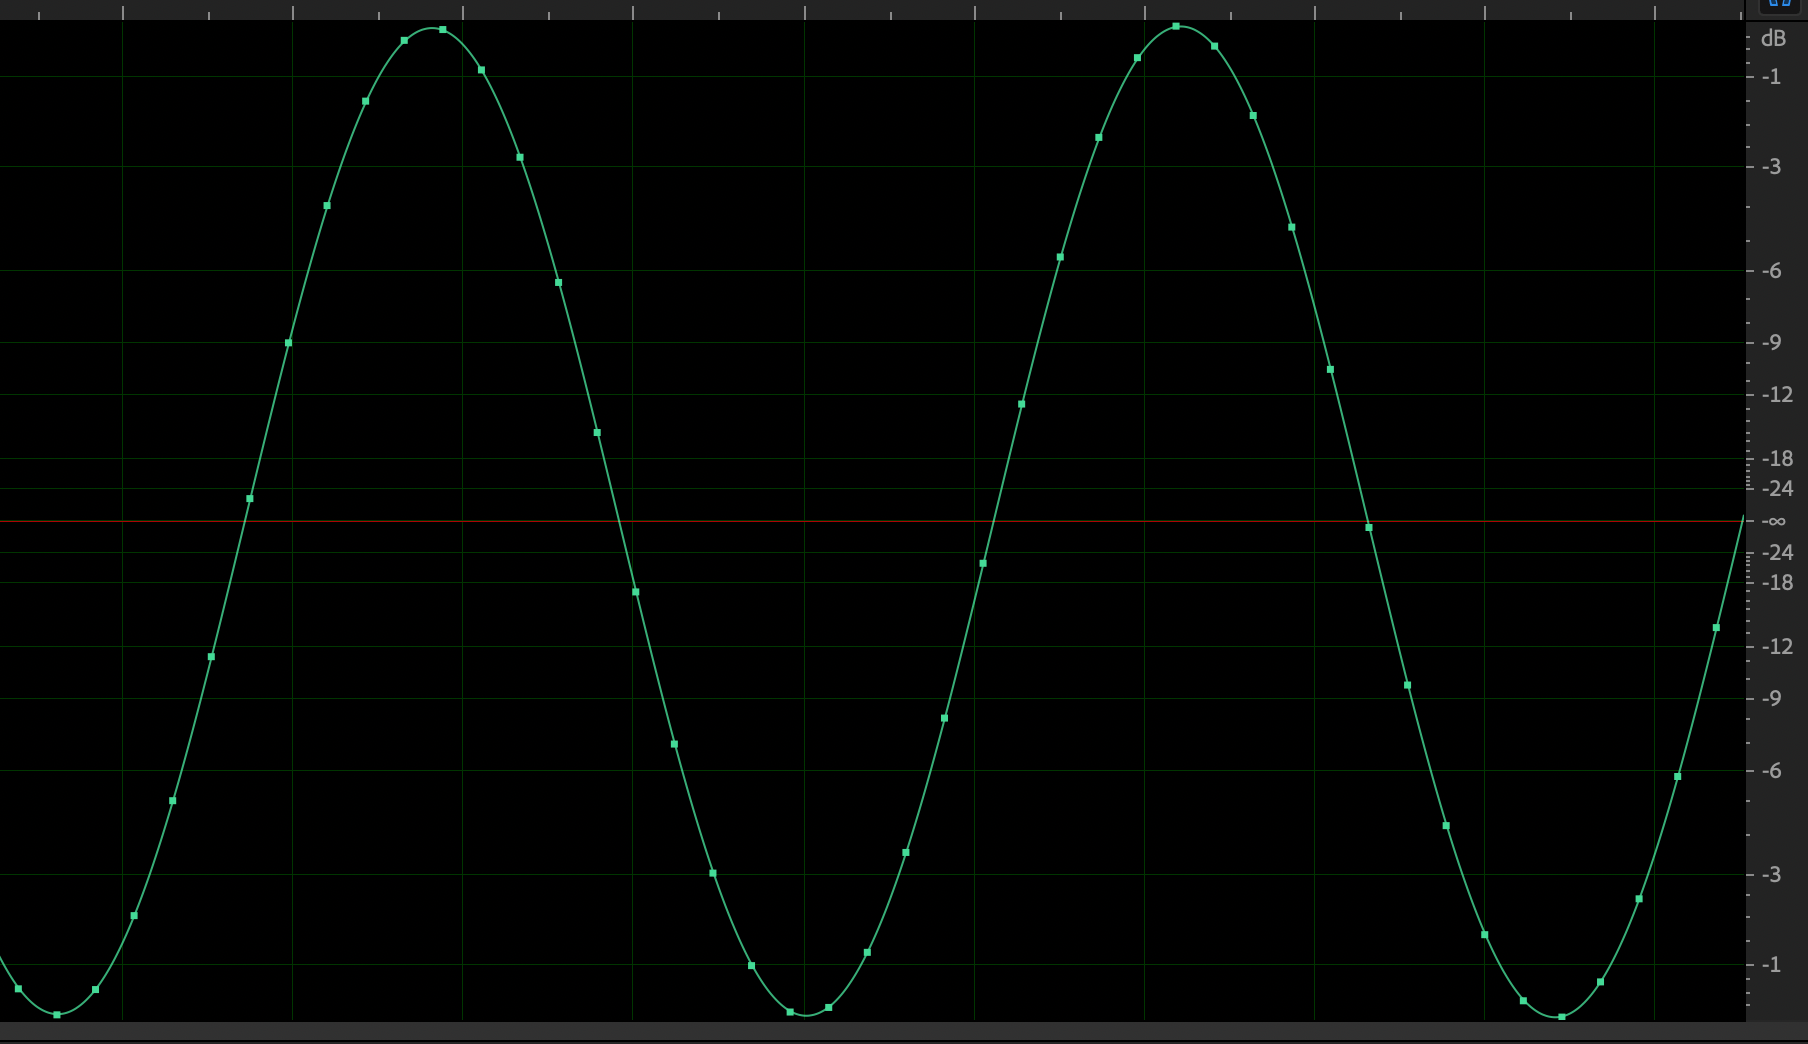Select the sample point at the first waveform peak
This screenshot has width=1808, height=1044.
(443, 30)
